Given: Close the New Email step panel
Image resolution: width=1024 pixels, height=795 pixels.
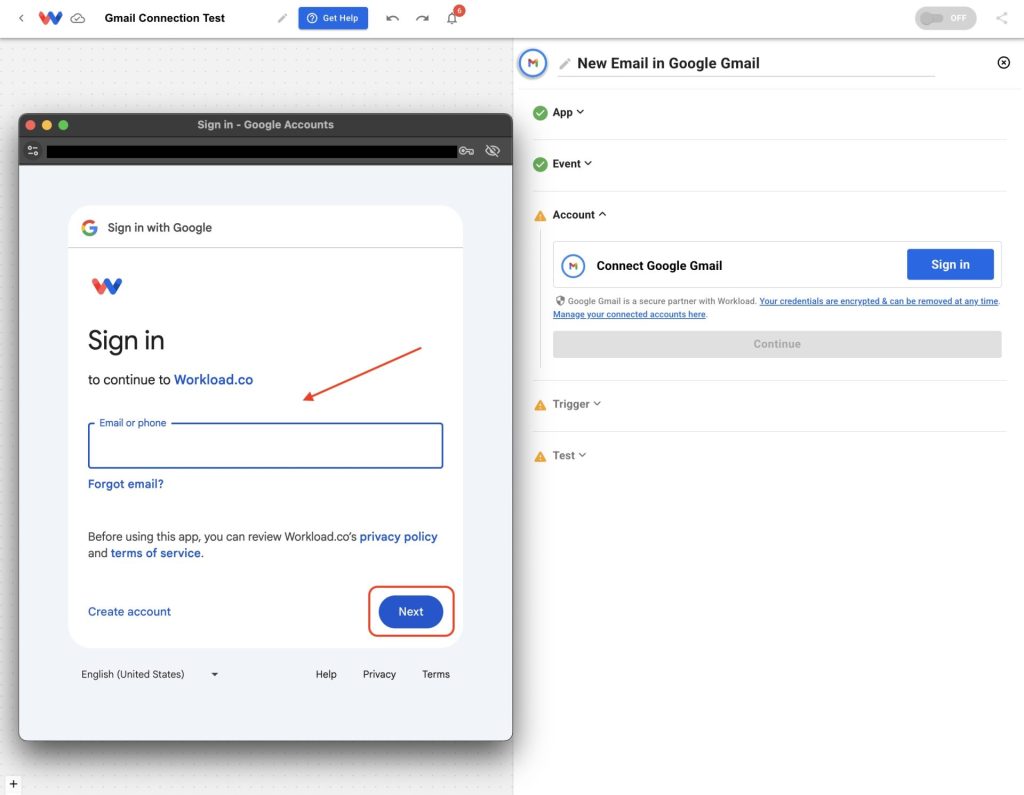Looking at the screenshot, I should coord(1004,63).
